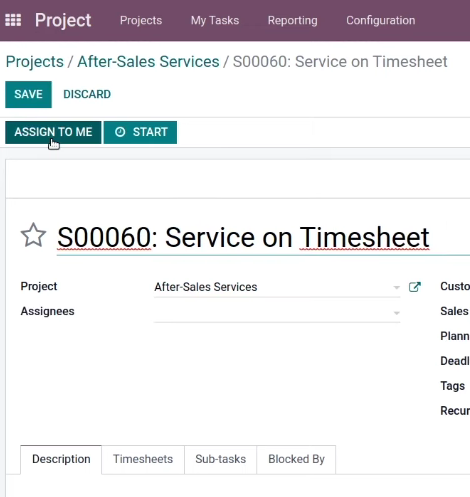Mark task as favorite with star icon

click(33, 235)
